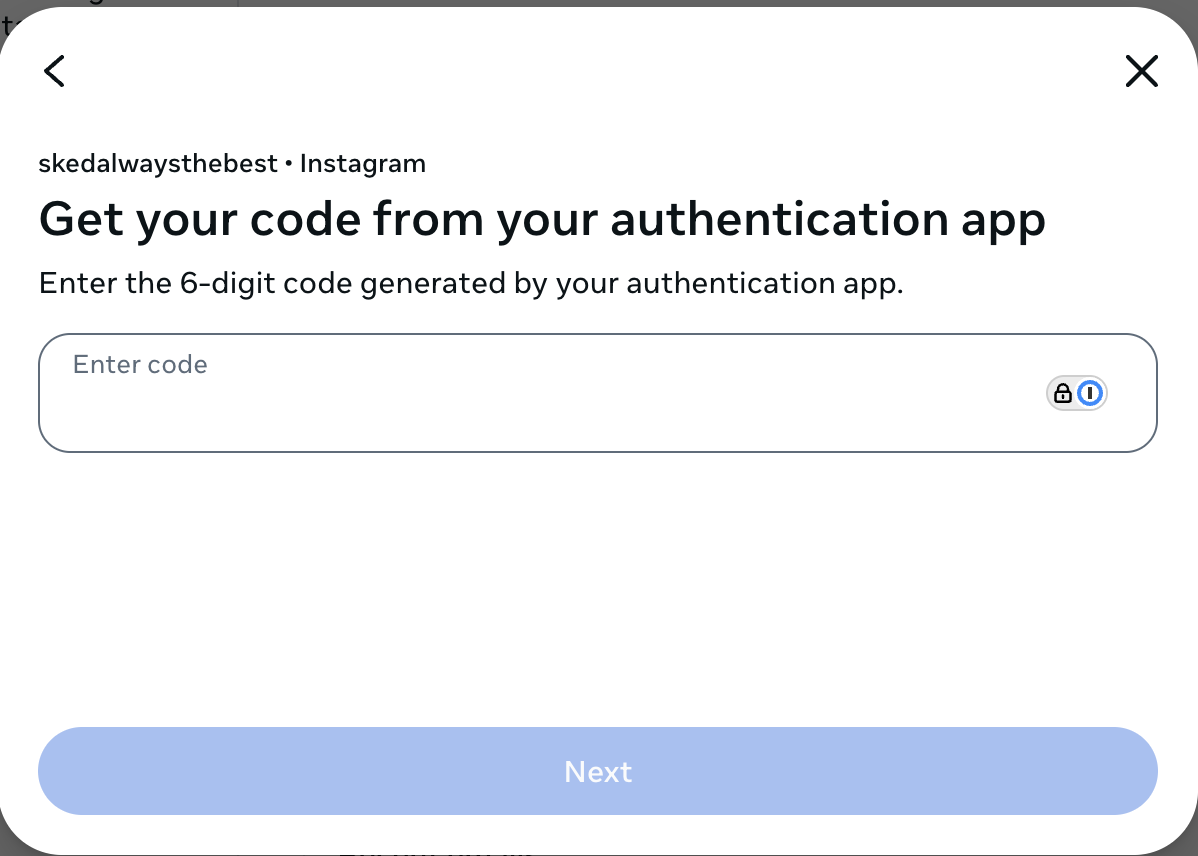Image resolution: width=1198 pixels, height=856 pixels.
Task: Click the word Instagram next to the username
Action: coord(363,164)
